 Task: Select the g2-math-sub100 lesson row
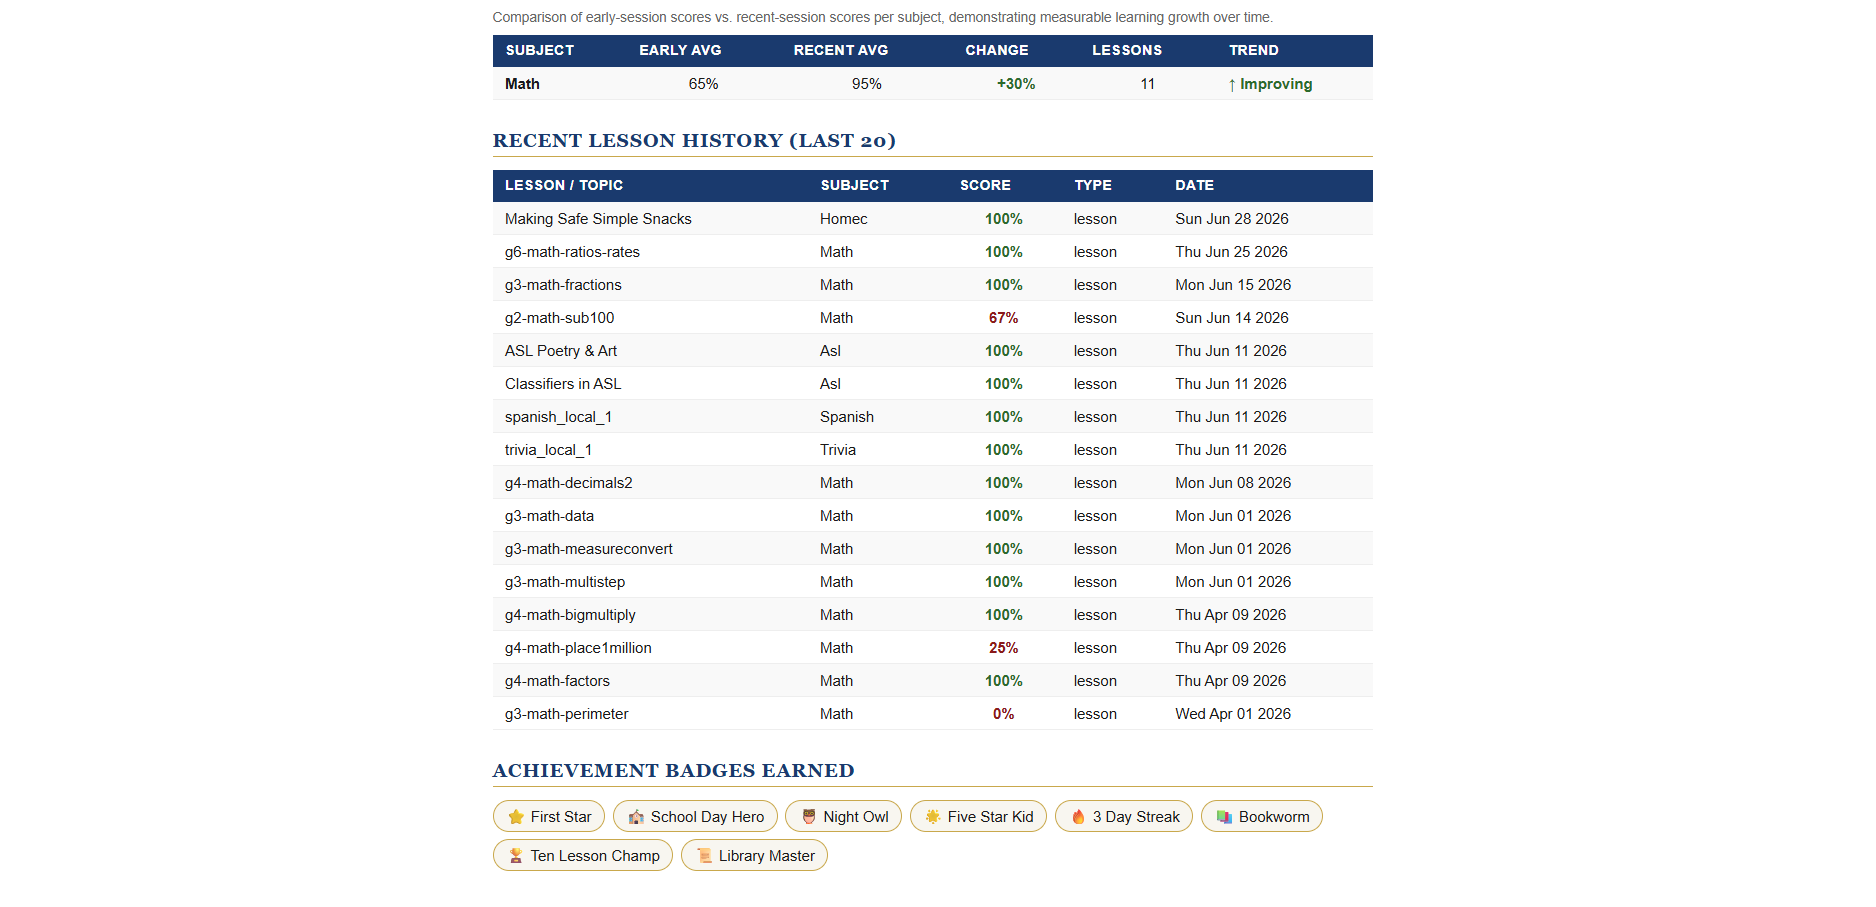click(x=932, y=318)
